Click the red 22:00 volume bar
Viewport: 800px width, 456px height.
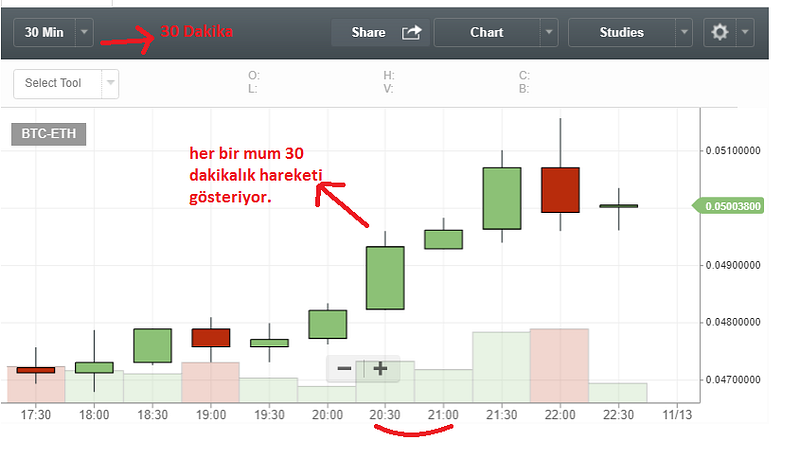pyautogui.click(x=560, y=365)
